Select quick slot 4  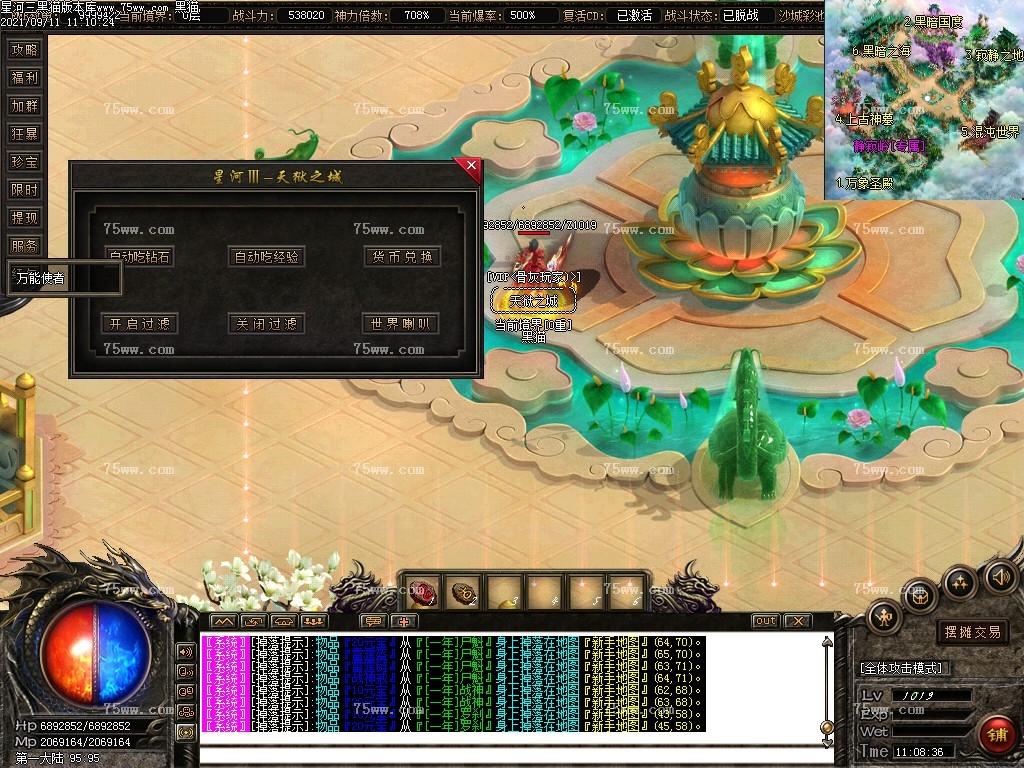pyautogui.click(x=544, y=592)
